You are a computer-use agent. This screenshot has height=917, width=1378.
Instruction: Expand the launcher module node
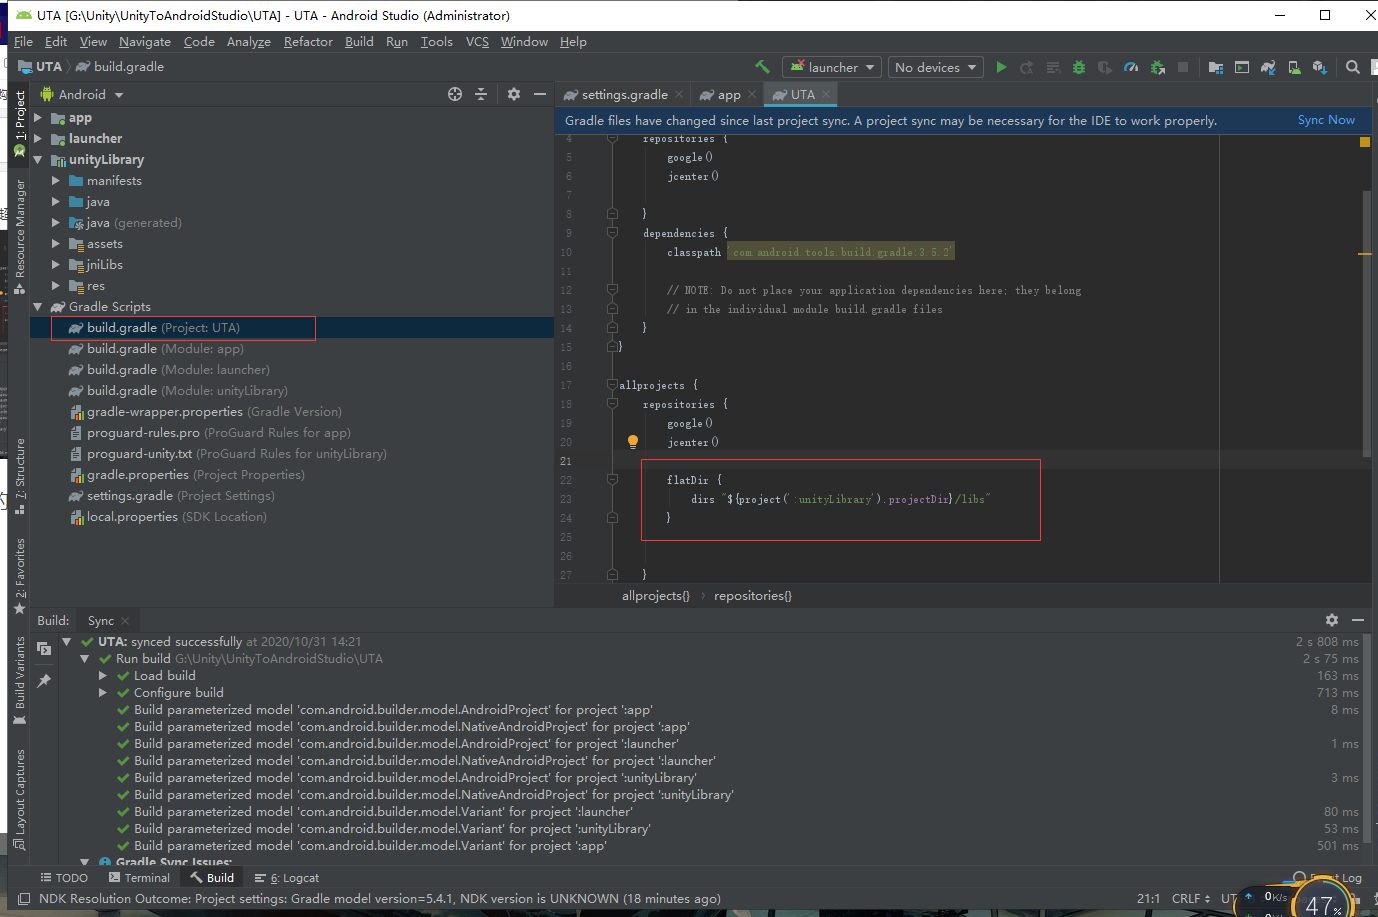pyautogui.click(x=38, y=139)
